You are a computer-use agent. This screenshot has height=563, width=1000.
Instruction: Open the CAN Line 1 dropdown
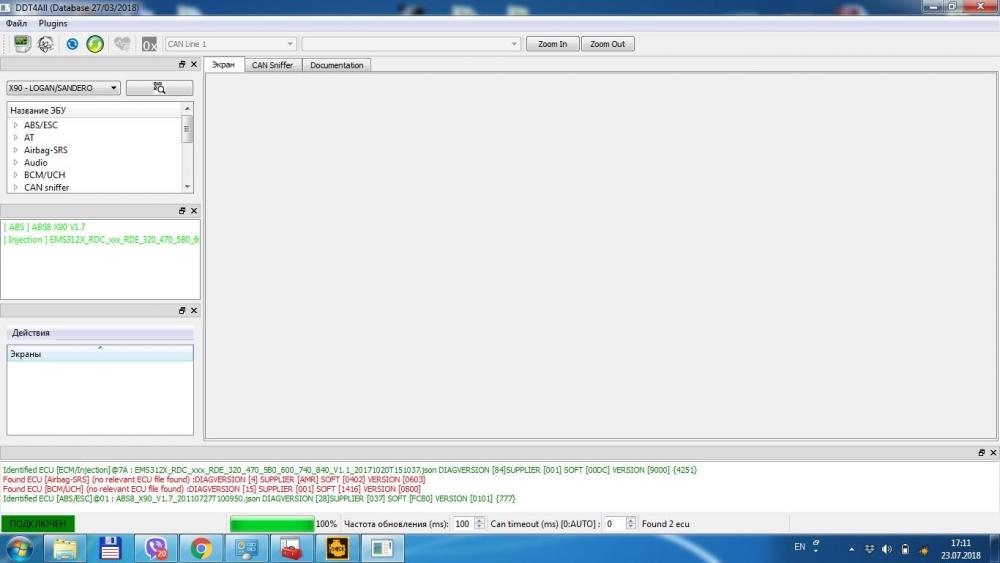pyautogui.click(x=231, y=44)
